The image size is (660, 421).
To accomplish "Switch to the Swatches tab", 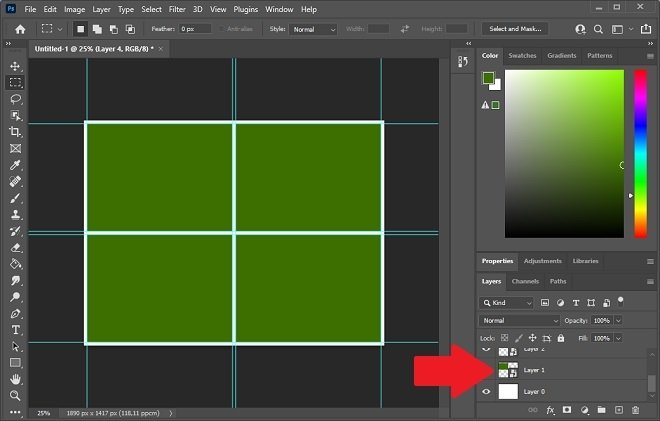I will point(522,56).
